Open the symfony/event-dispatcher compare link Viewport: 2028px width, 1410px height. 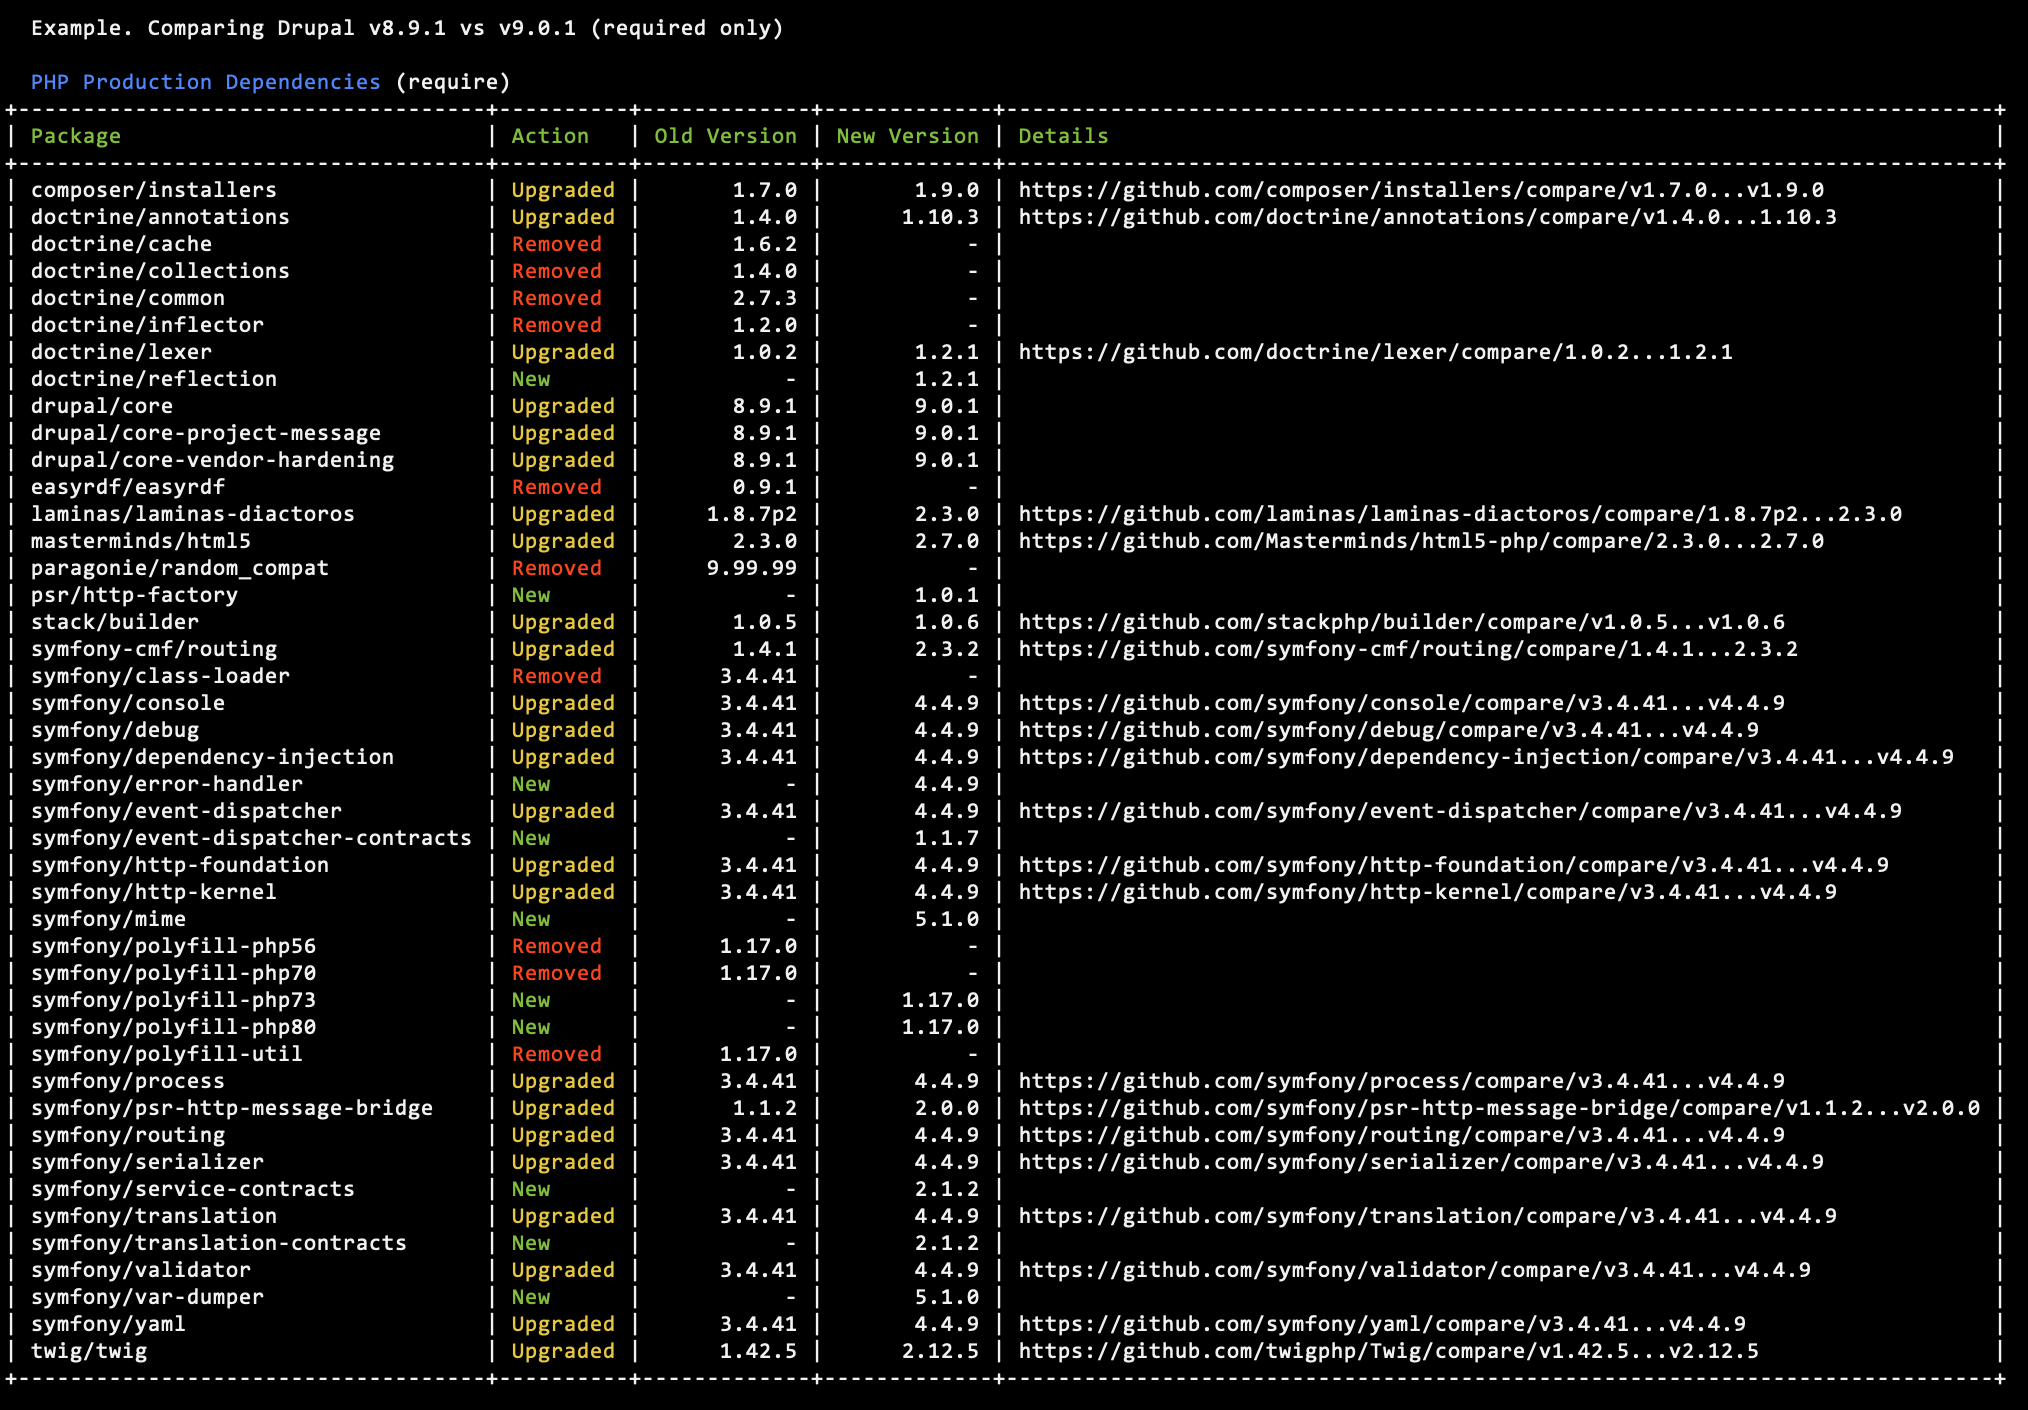point(1460,811)
